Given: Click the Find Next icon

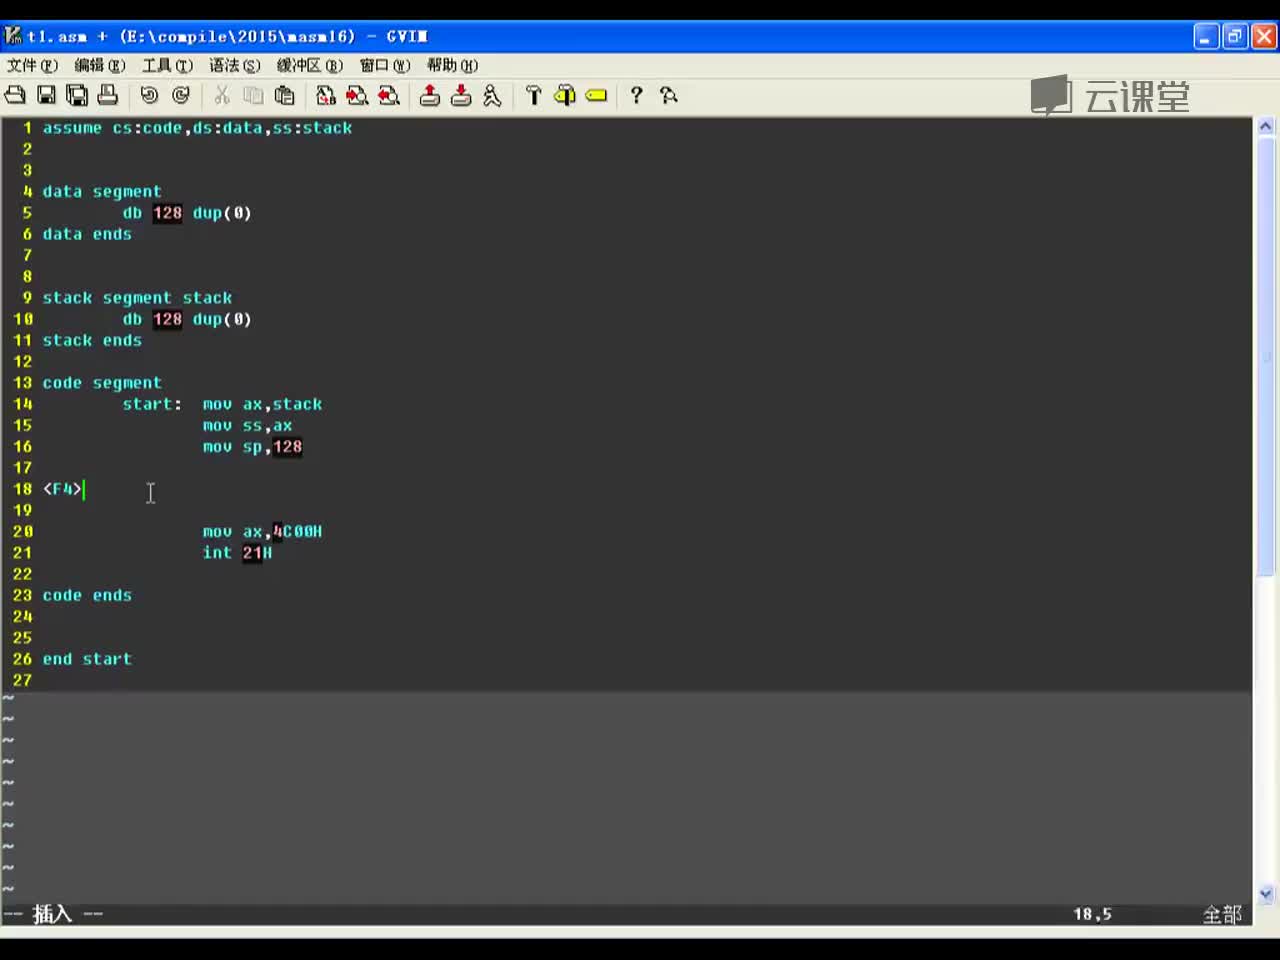Looking at the screenshot, I should (x=357, y=95).
